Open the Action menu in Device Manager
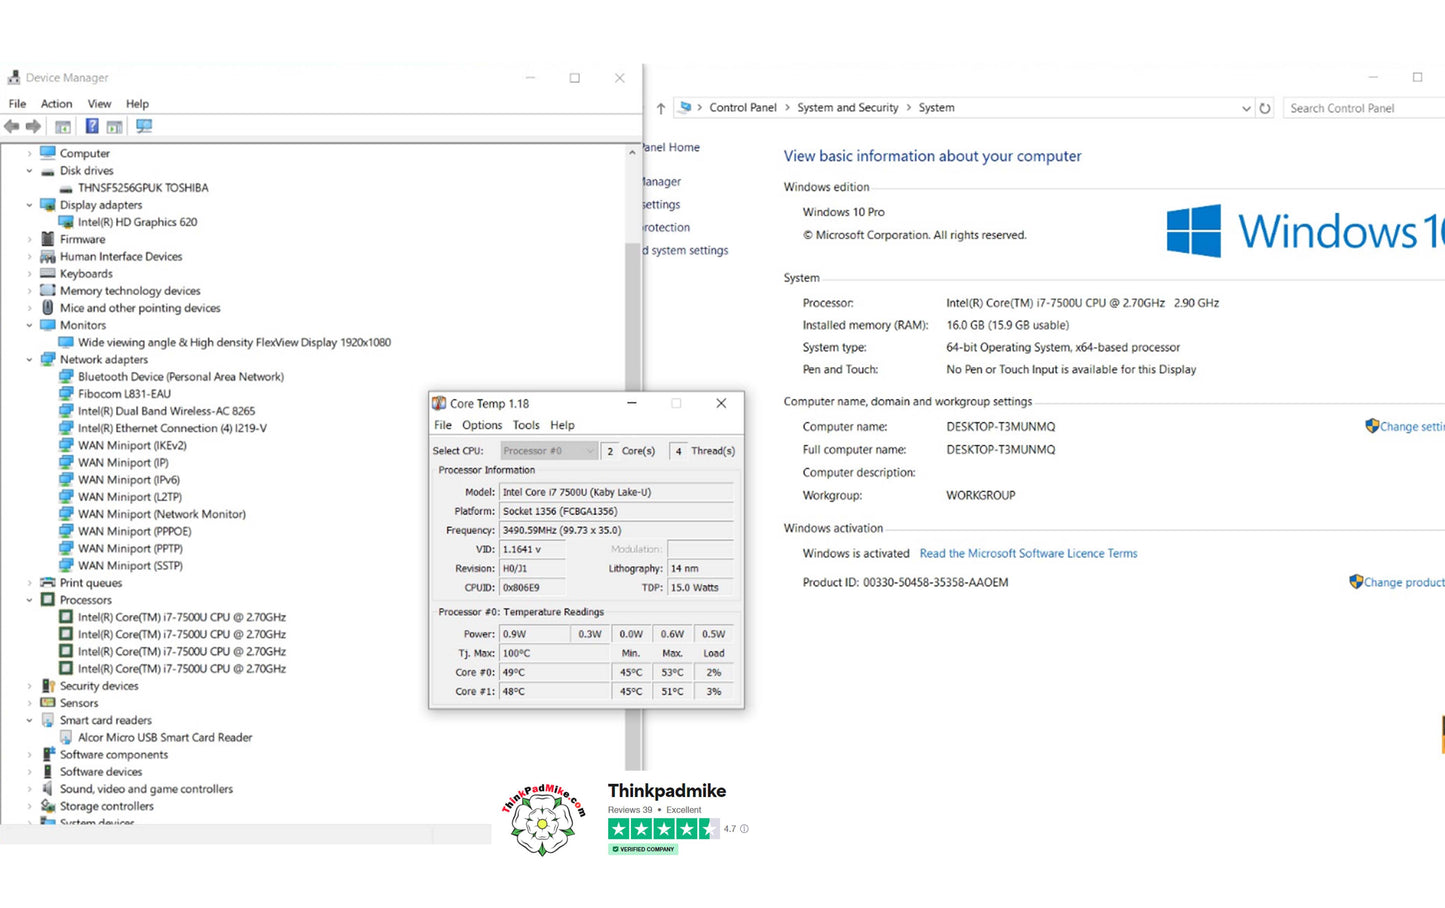Image resolution: width=1445 pixels, height=908 pixels. pos(56,104)
